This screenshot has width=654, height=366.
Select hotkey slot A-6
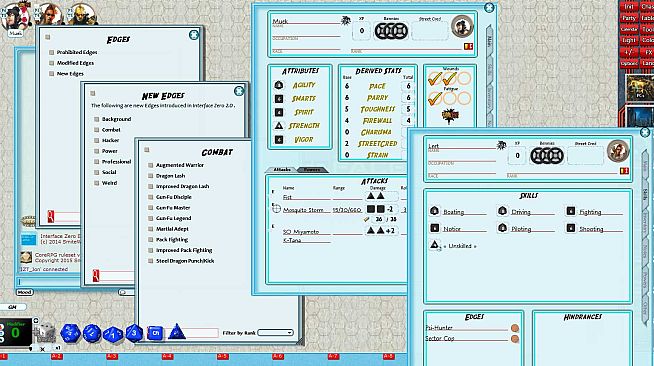278,356
